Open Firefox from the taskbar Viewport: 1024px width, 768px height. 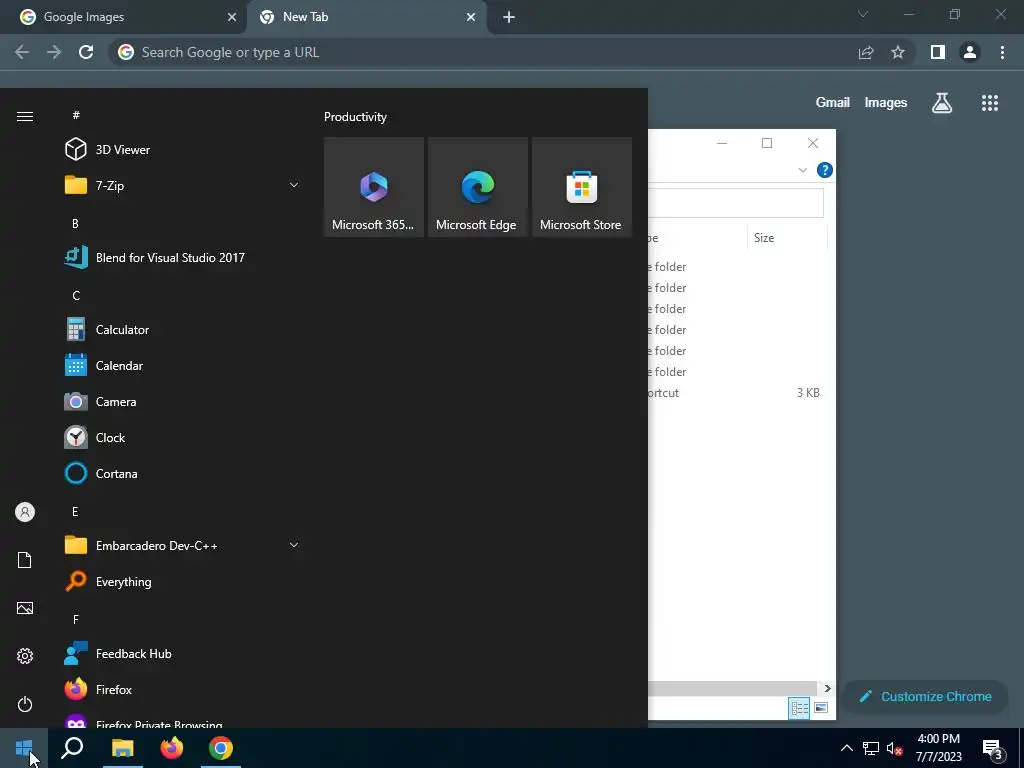click(x=172, y=748)
